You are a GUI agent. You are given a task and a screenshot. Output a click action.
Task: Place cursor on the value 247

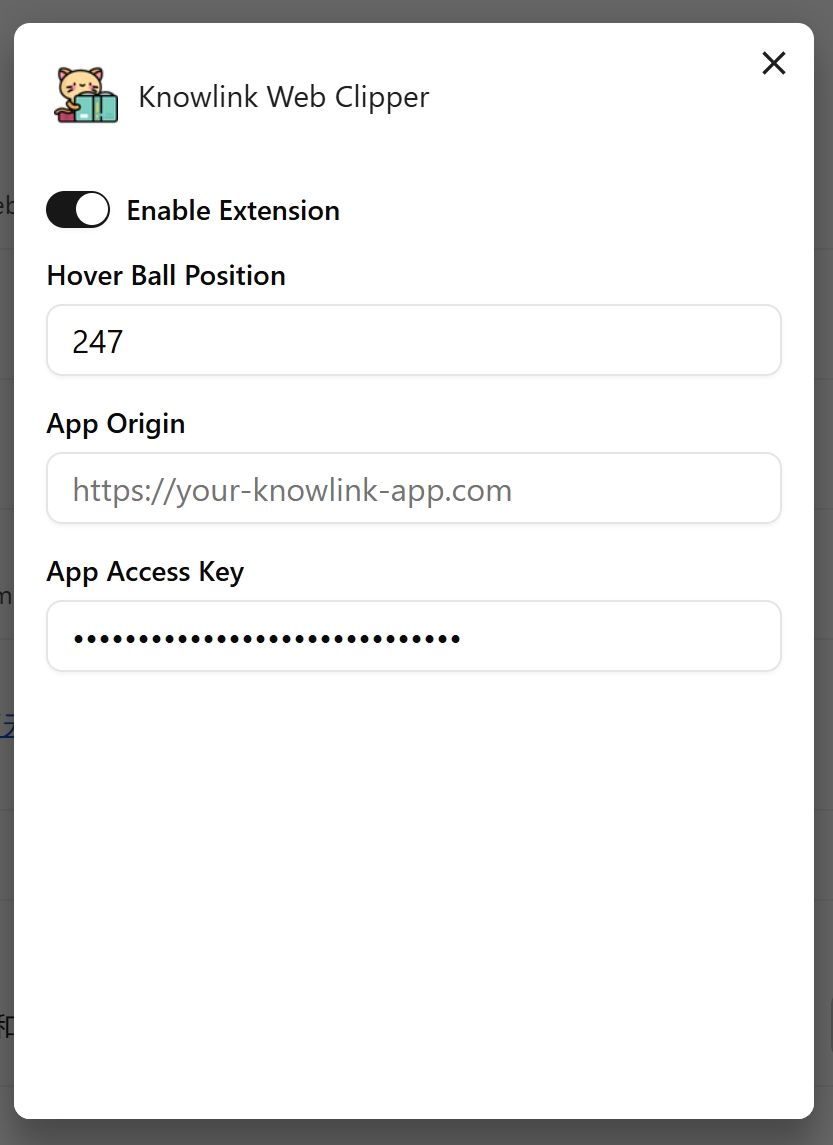click(98, 342)
